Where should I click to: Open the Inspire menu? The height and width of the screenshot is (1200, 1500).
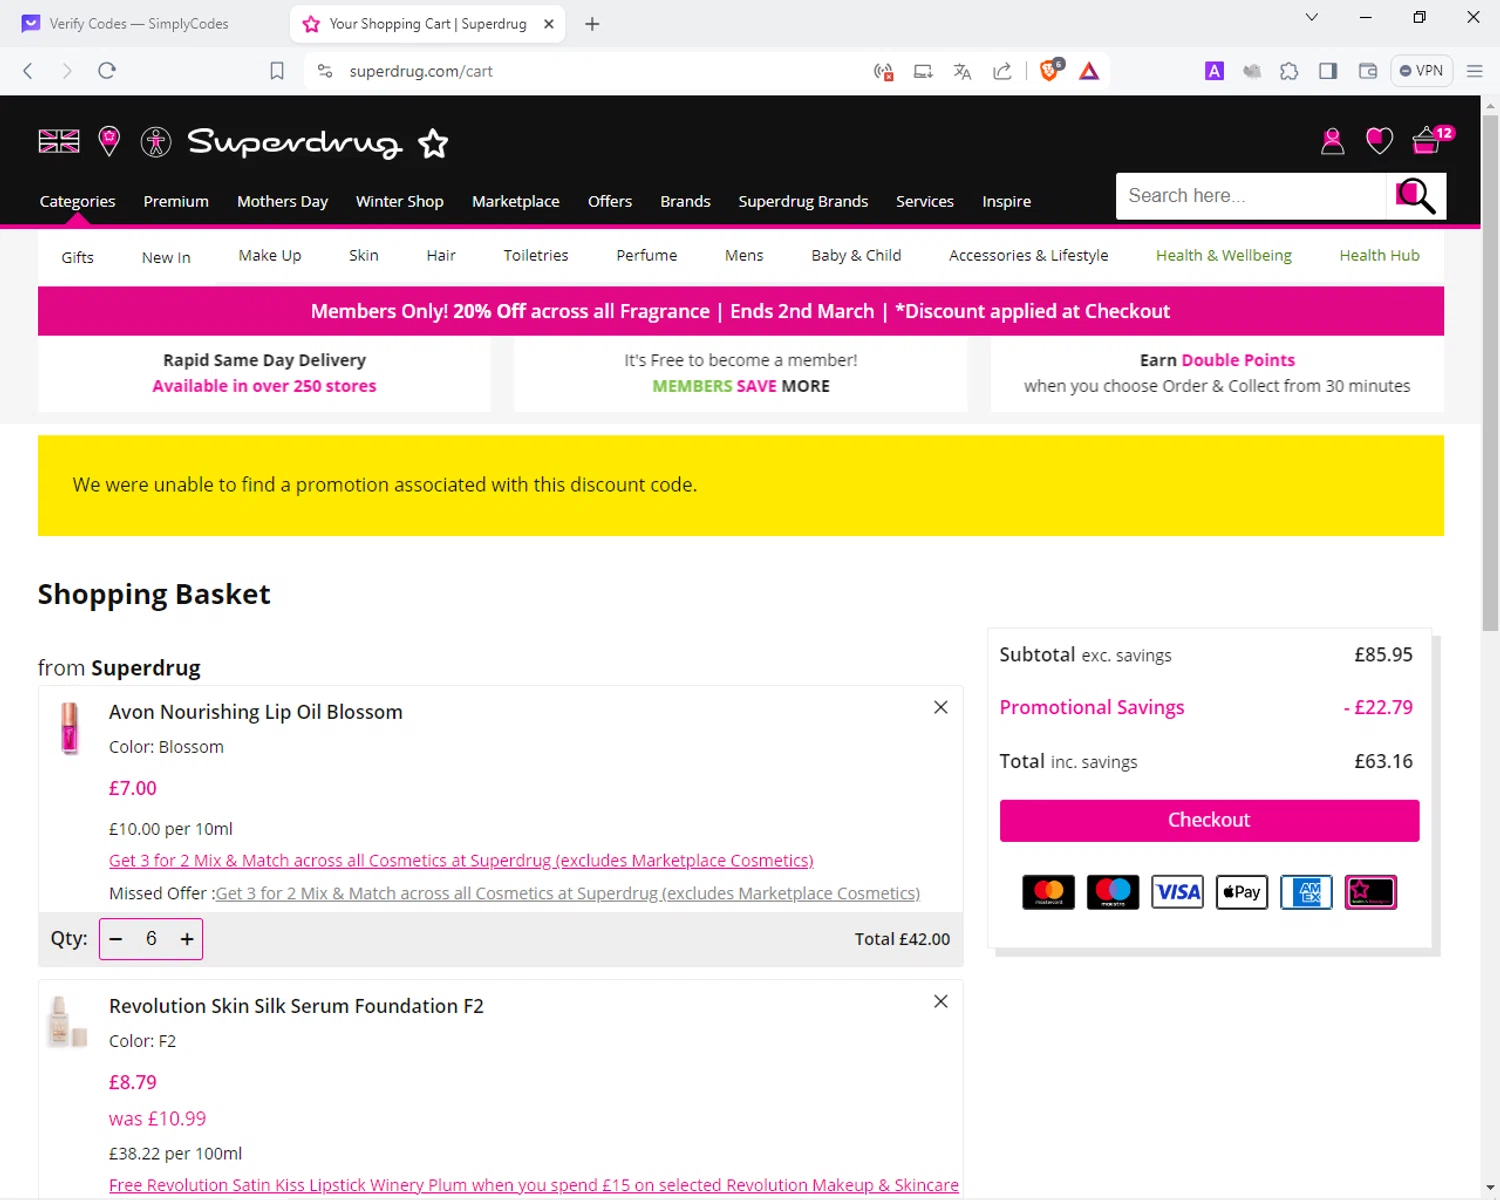click(x=1006, y=201)
